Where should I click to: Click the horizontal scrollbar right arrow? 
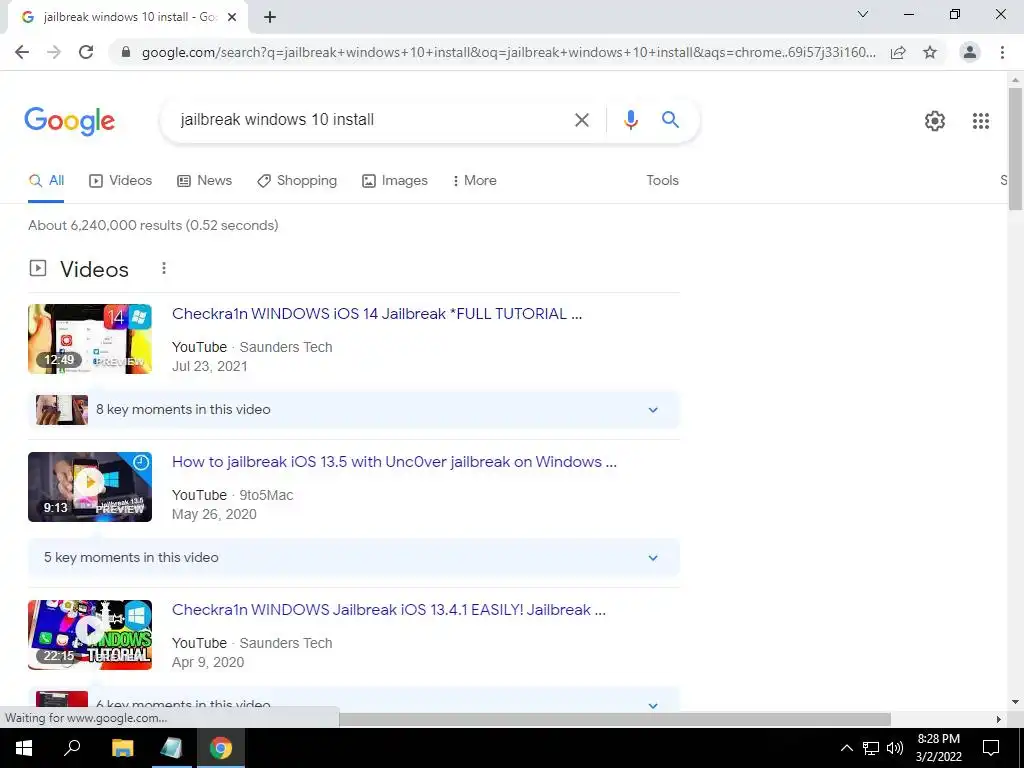click(x=999, y=719)
